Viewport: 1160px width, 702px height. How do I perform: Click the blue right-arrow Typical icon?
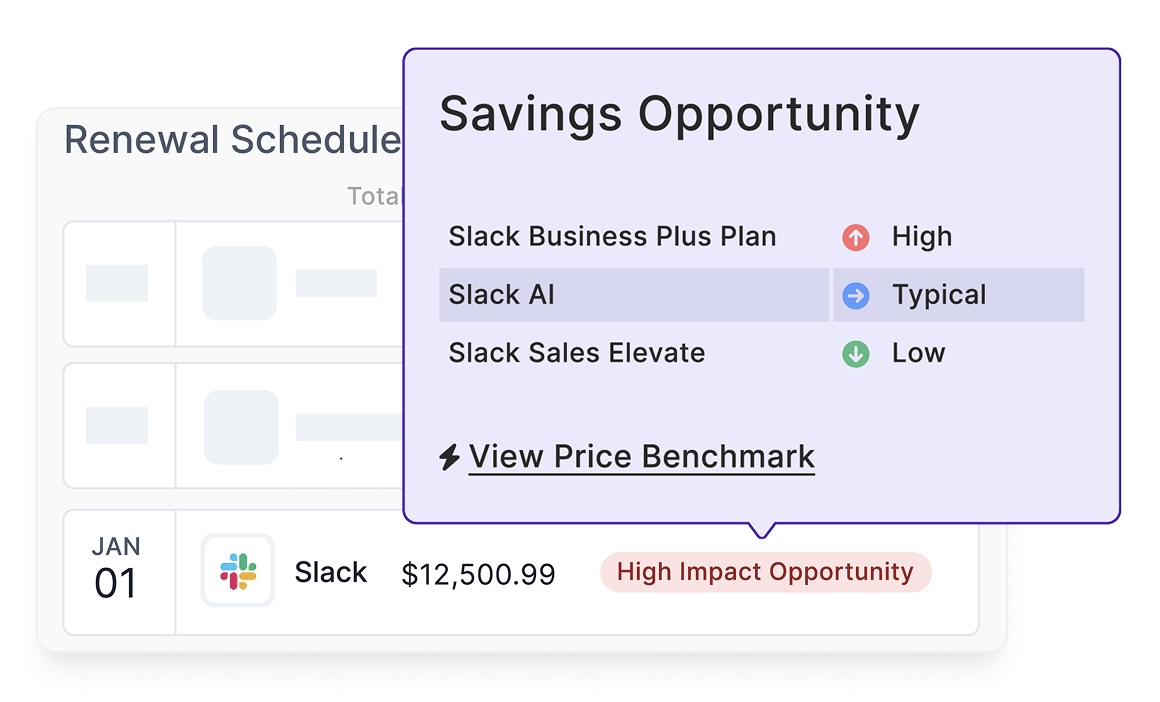tap(855, 295)
